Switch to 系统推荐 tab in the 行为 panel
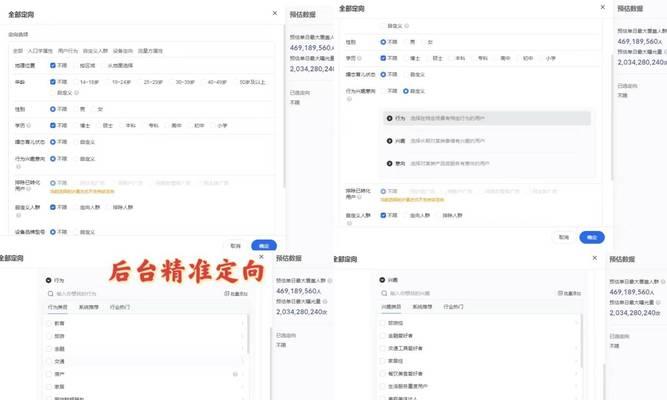Viewport: 667px width, 400px height. [x=88, y=307]
